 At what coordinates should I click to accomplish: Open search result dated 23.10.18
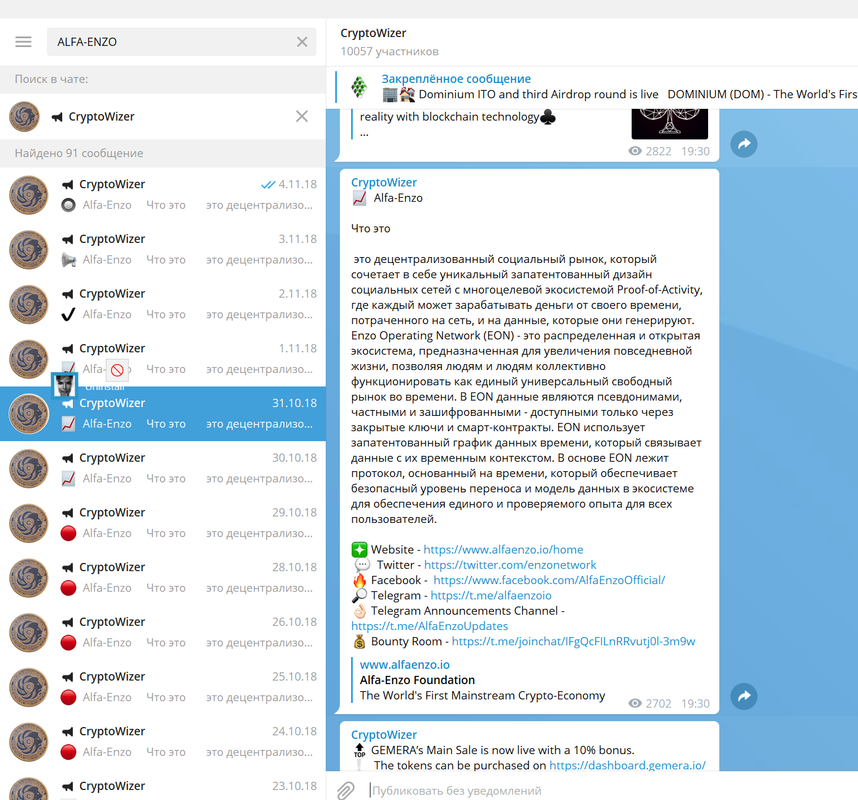click(x=163, y=785)
